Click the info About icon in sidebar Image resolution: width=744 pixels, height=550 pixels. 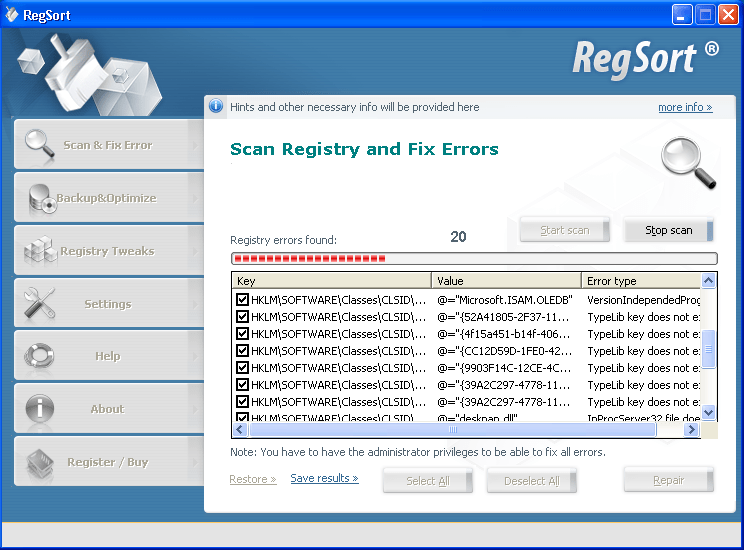pos(40,408)
